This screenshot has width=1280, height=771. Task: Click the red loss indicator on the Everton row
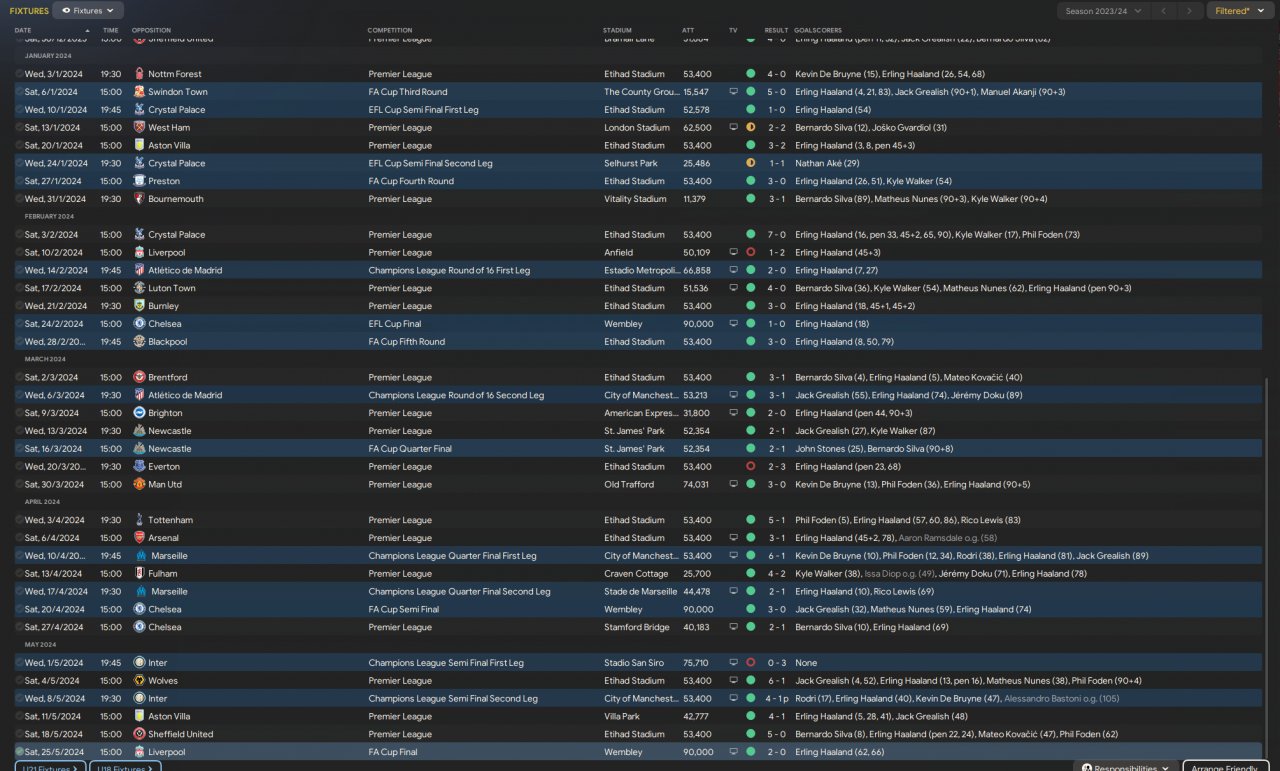[x=750, y=467]
